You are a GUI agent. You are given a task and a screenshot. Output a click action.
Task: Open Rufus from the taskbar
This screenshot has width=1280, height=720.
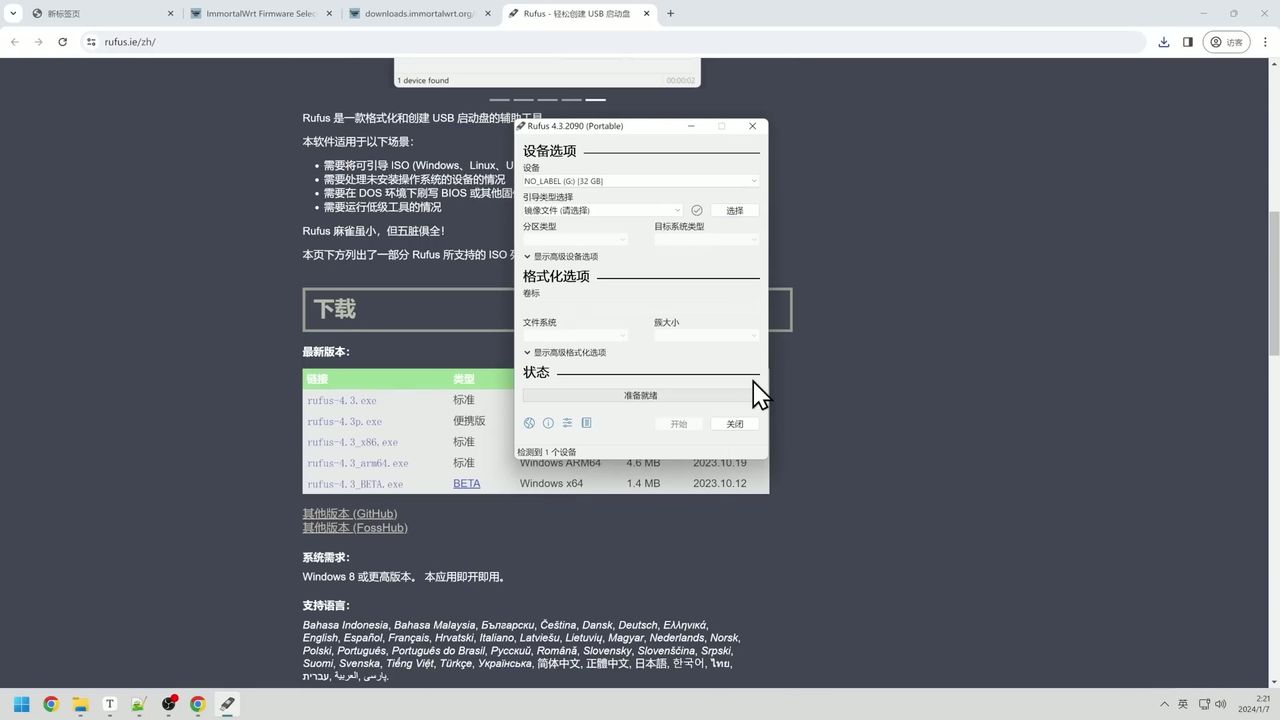pos(226,705)
